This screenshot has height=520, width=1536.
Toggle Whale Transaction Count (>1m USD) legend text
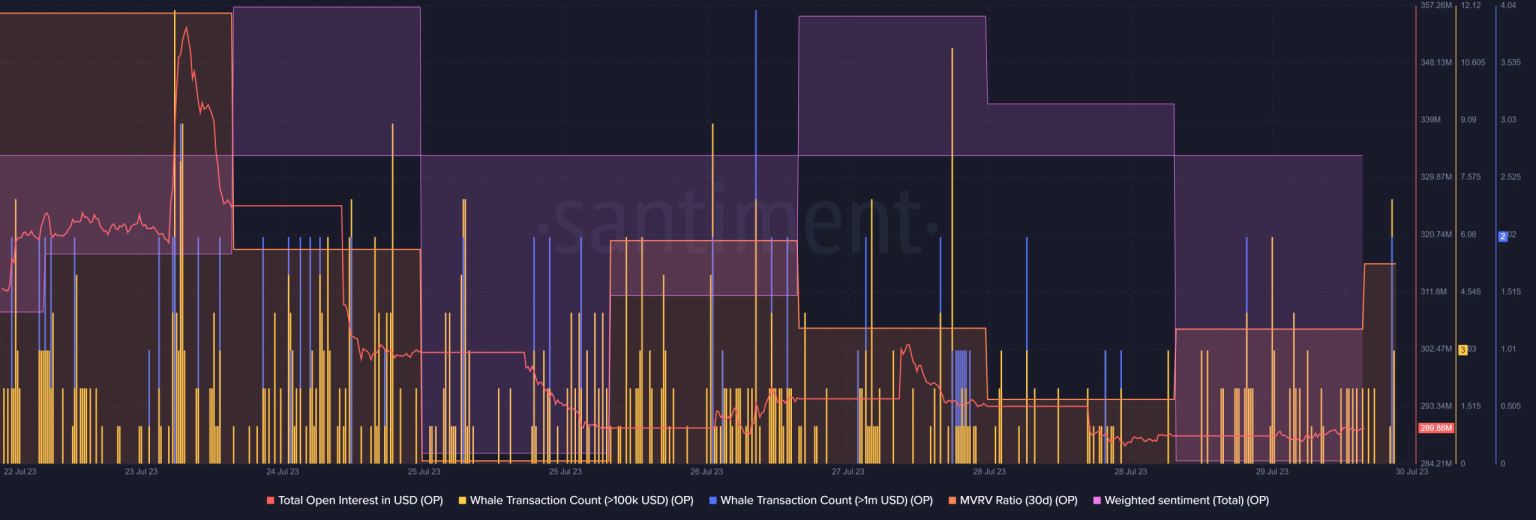coord(826,500)
